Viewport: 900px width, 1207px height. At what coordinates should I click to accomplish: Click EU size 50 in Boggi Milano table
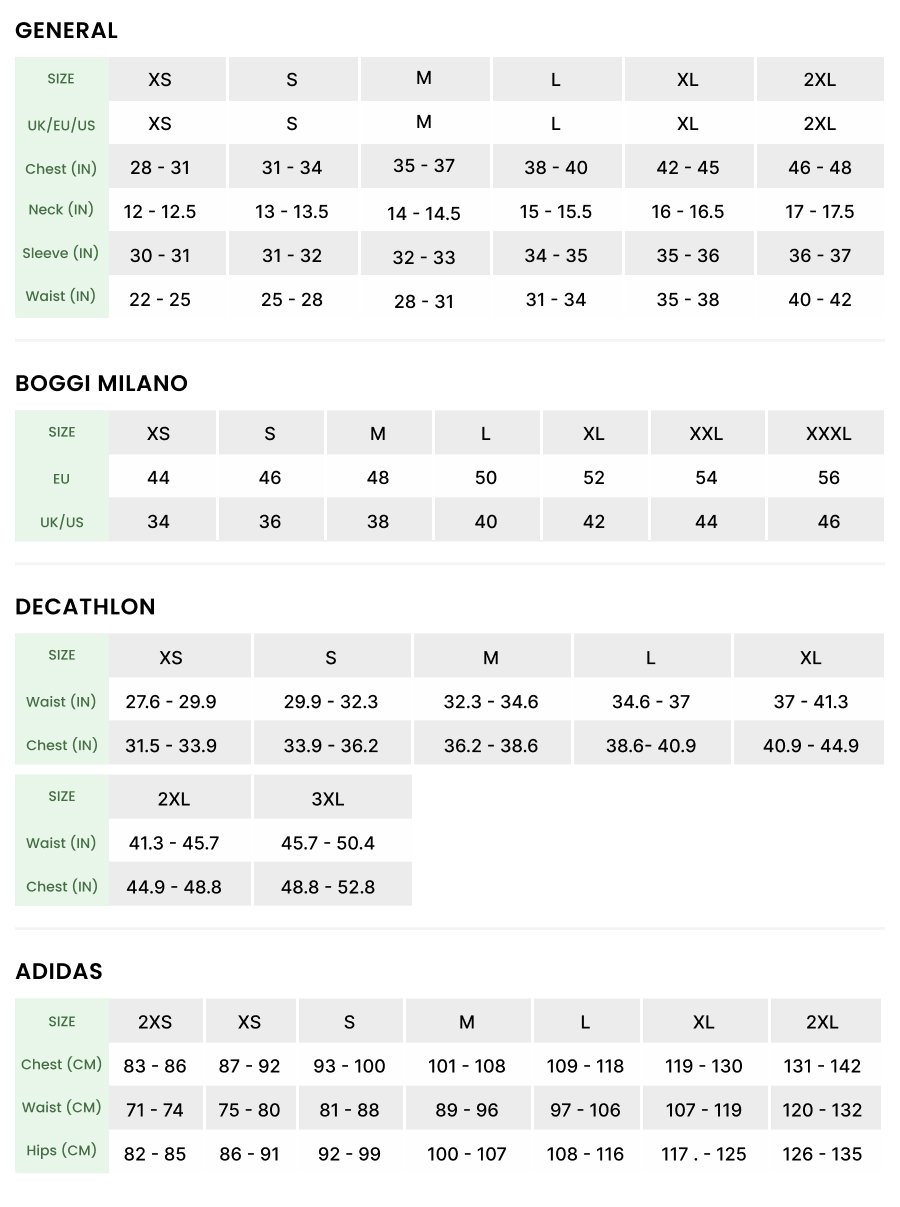click(x=486, y=478)
